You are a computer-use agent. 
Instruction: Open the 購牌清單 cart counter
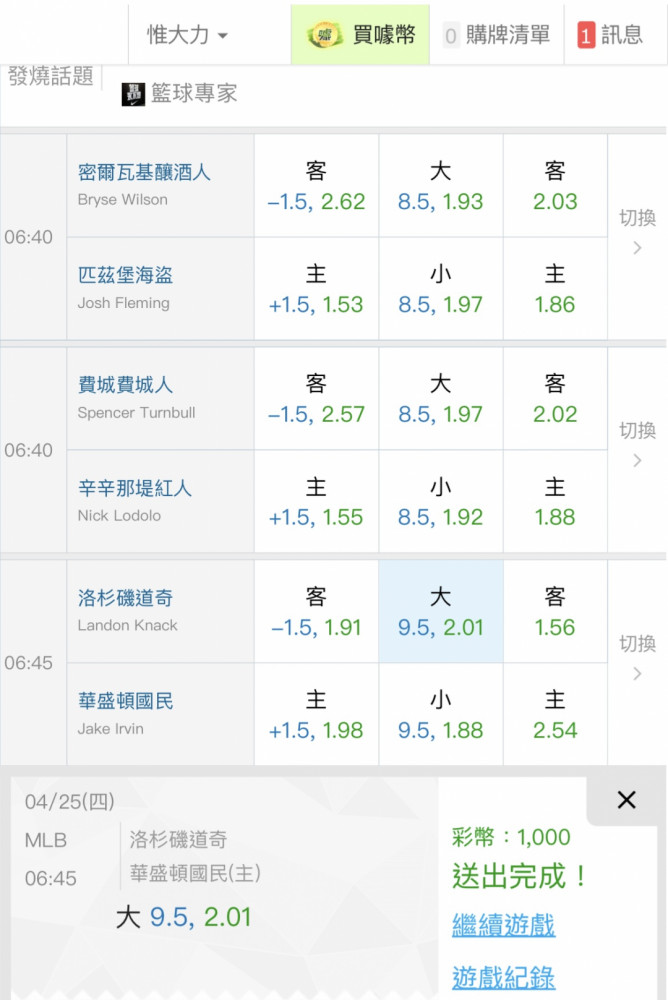point(450,36)
